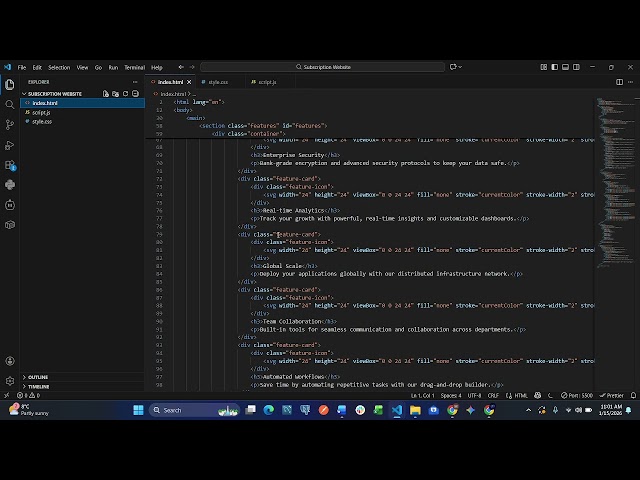Go back using the title bar arrow

coord(181,67)
